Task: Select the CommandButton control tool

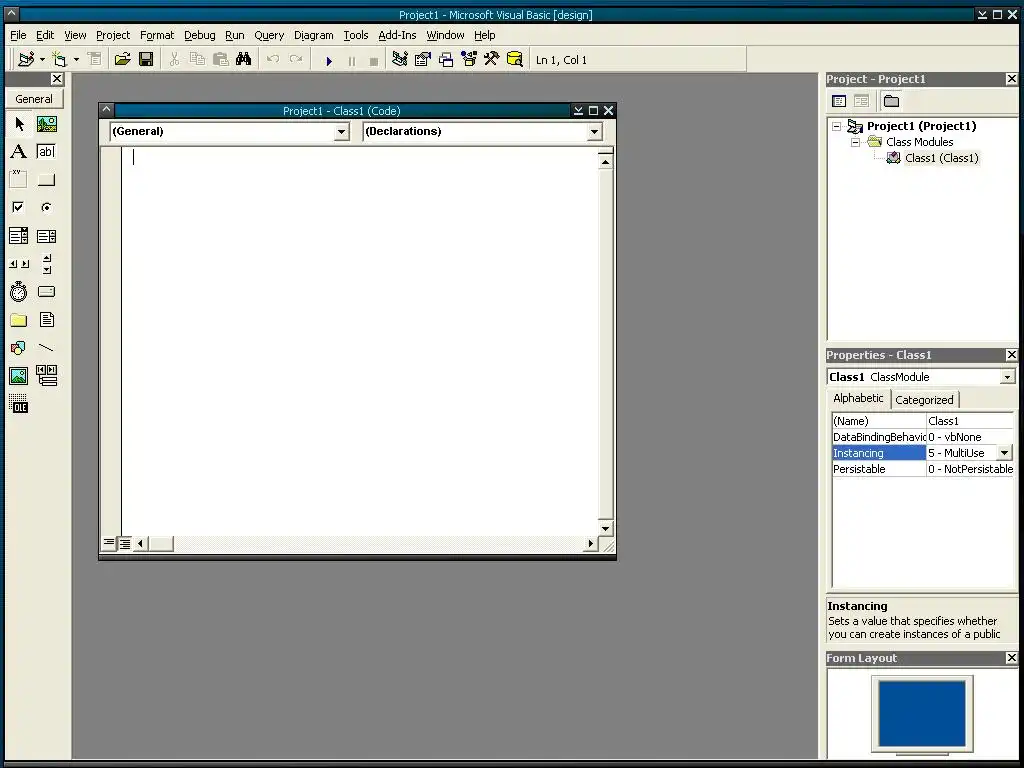Action: [x=46, y=180]
